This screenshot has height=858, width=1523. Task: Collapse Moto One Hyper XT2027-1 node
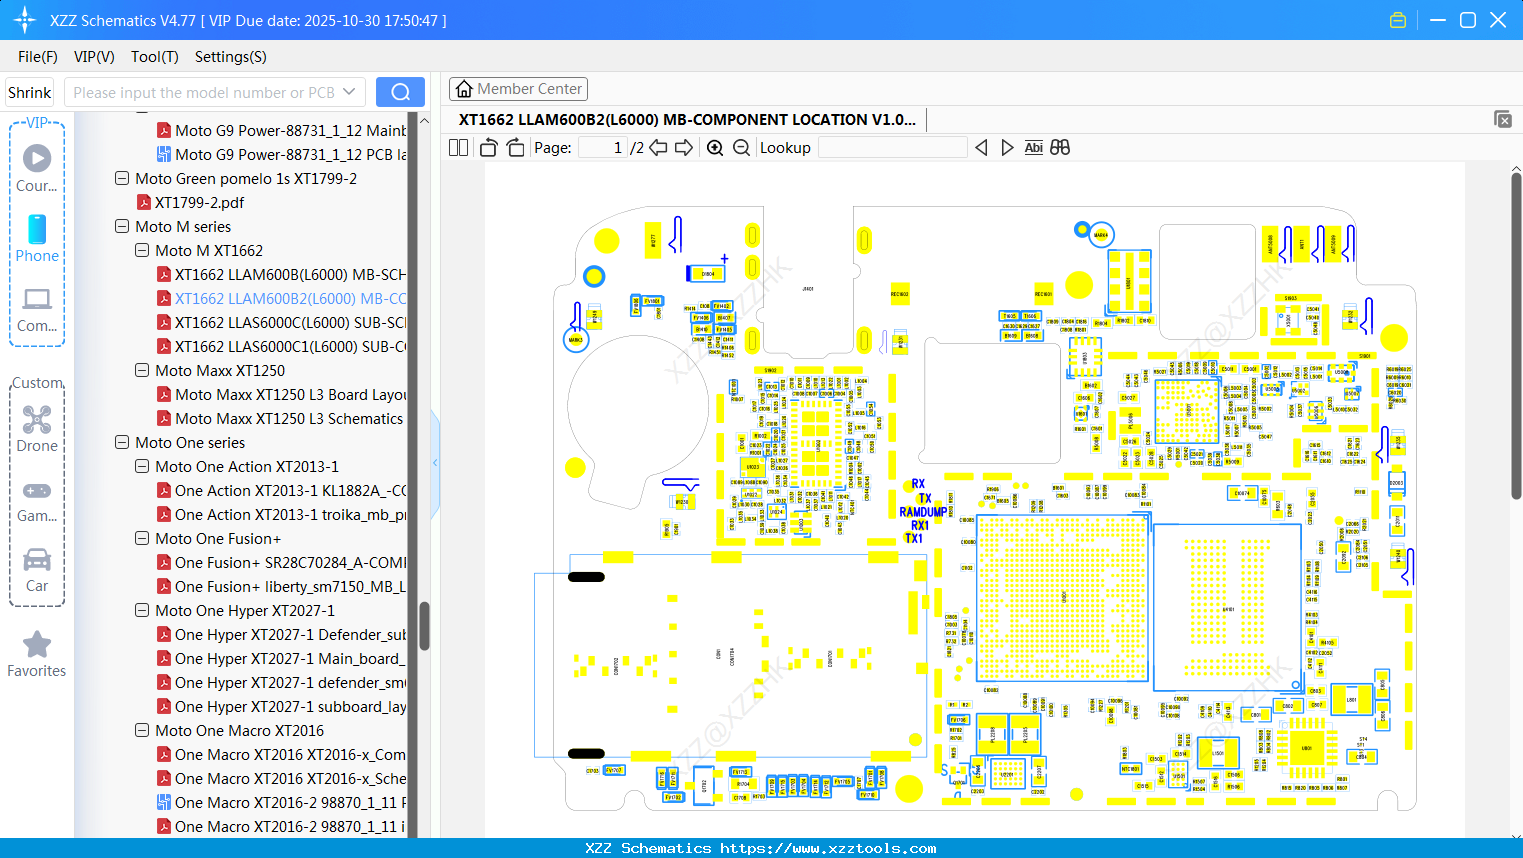[x=142, y=611]
